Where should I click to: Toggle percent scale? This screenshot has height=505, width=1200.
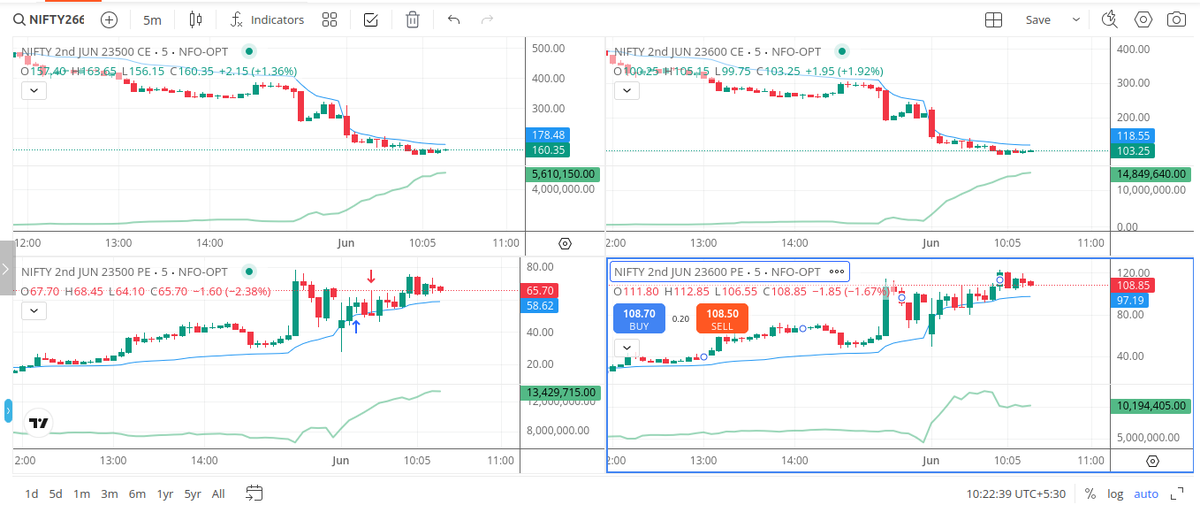click(x=1090, y=494)
